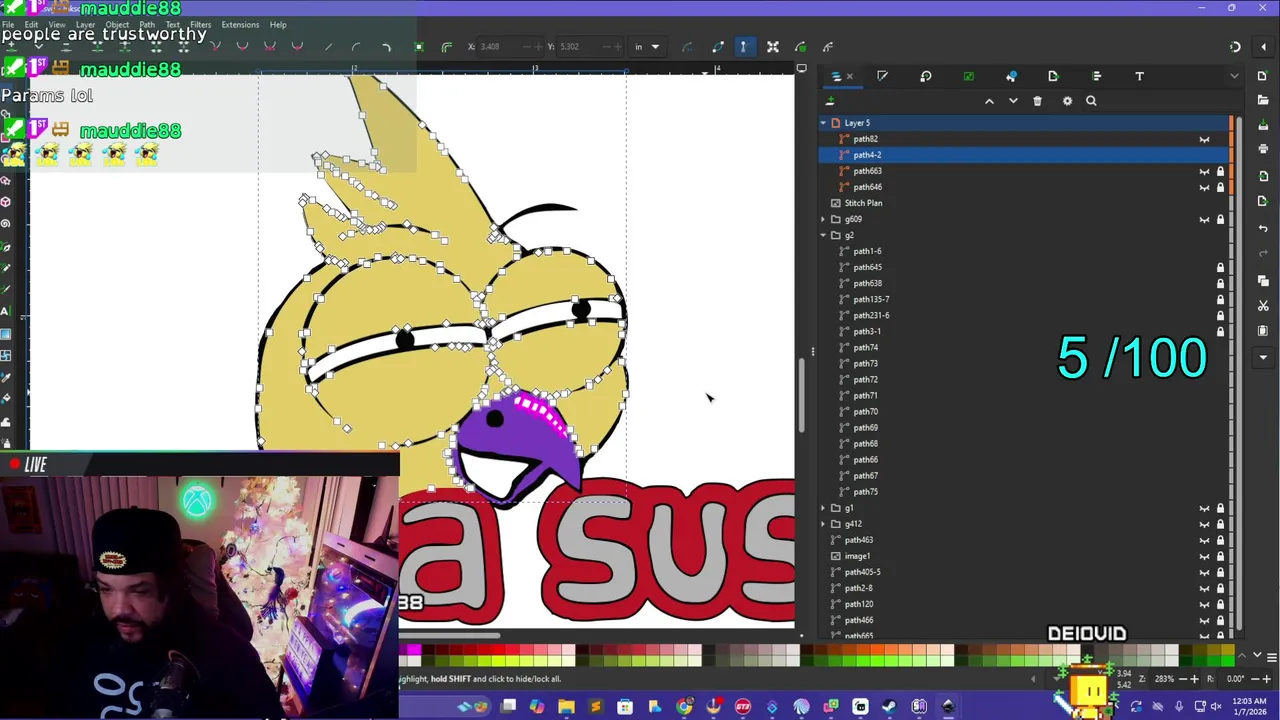Toggle visibility of group g1
Image resolution: width=1280 pixels, height=720 pixels.
point(1204,508)
